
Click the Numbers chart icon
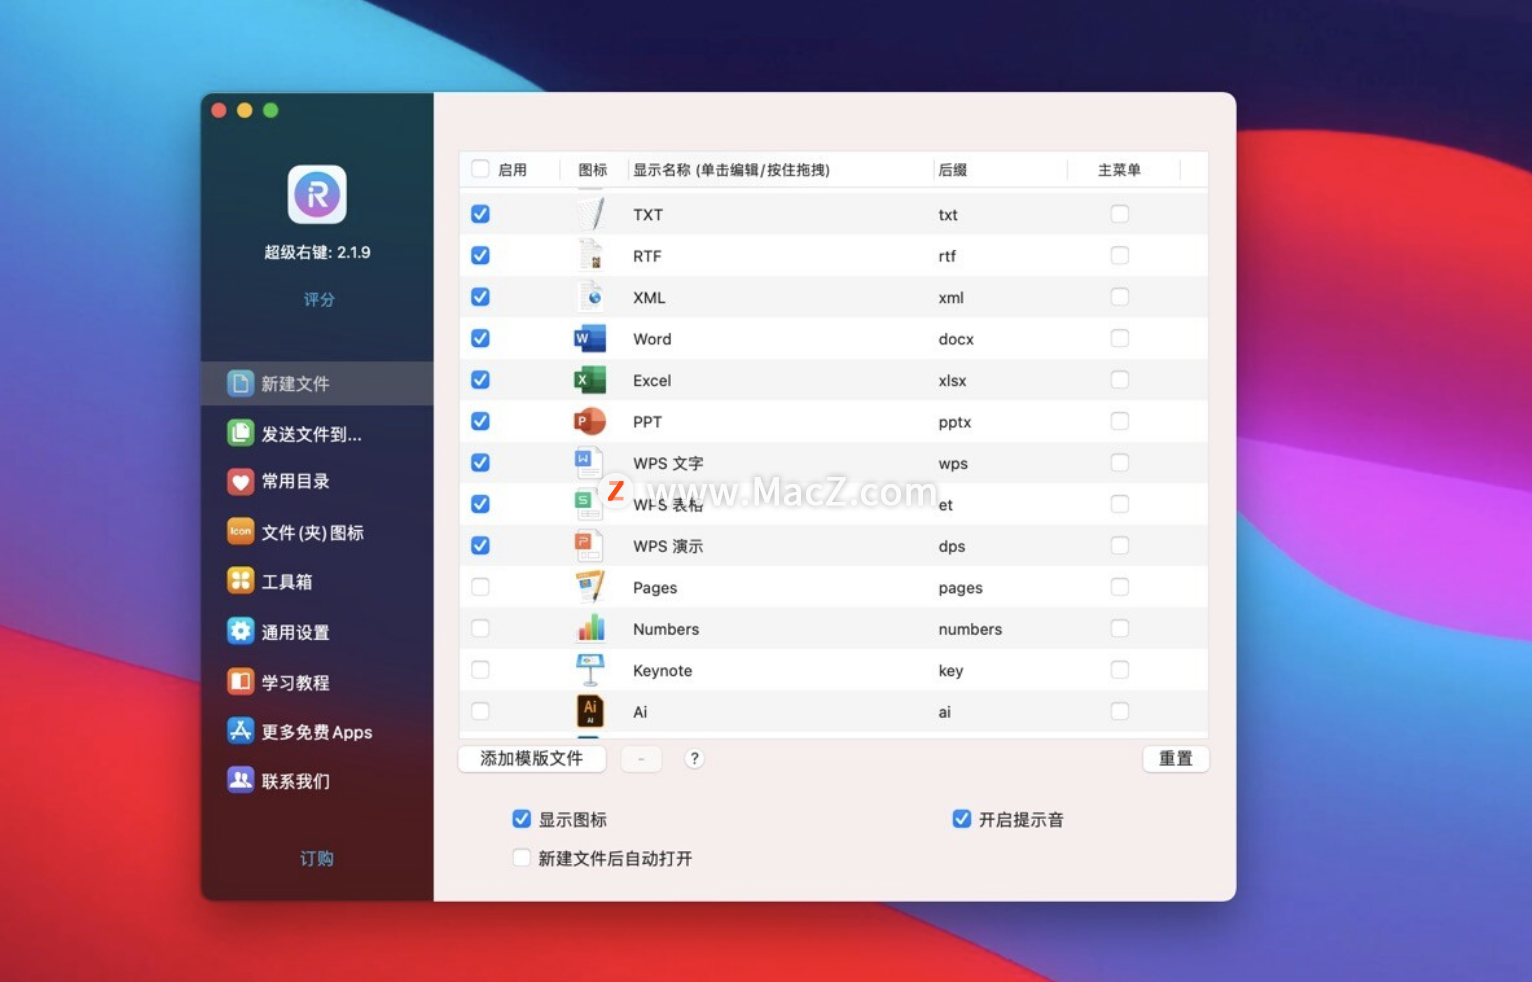[x=591, y=628]
